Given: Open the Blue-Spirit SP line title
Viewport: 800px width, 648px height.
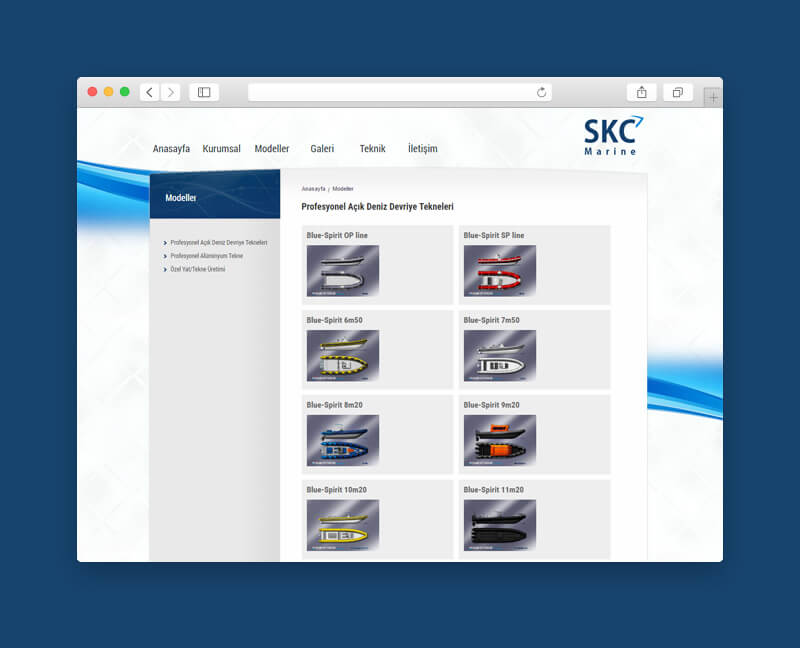Looking at the screenshot, I should click(x=493, y=235).
